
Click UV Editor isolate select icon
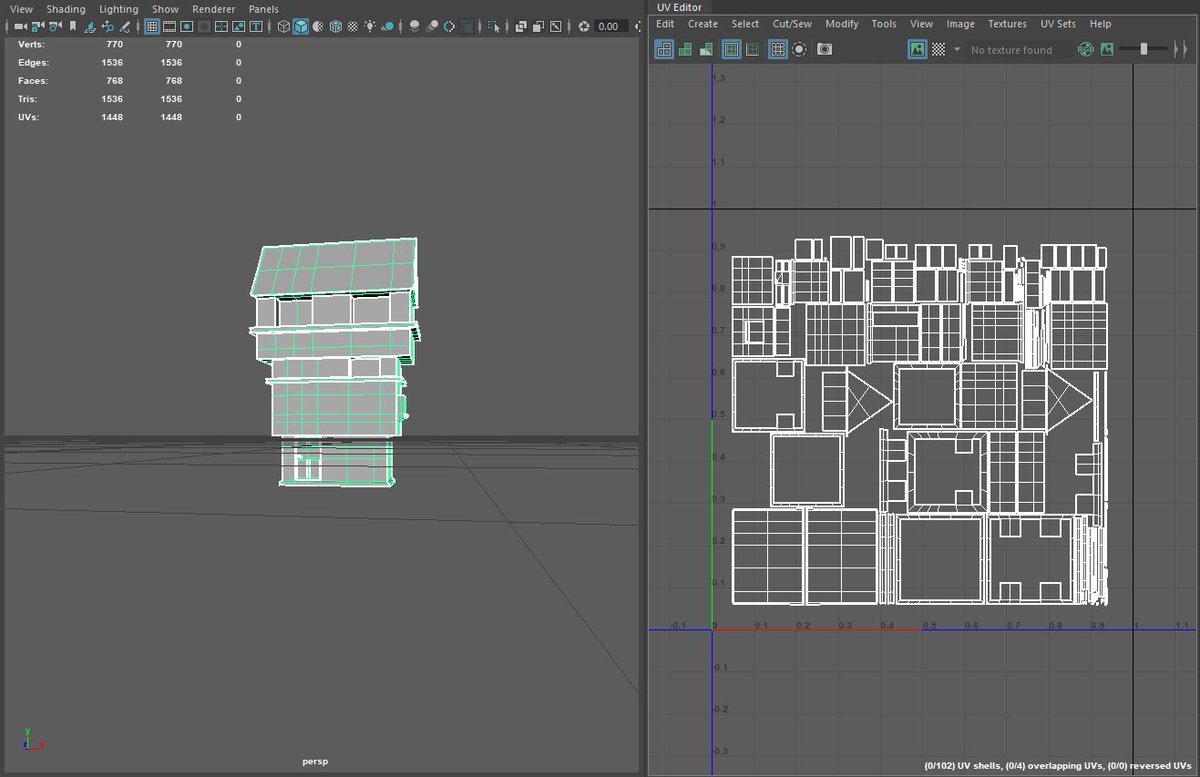[799, 49]
